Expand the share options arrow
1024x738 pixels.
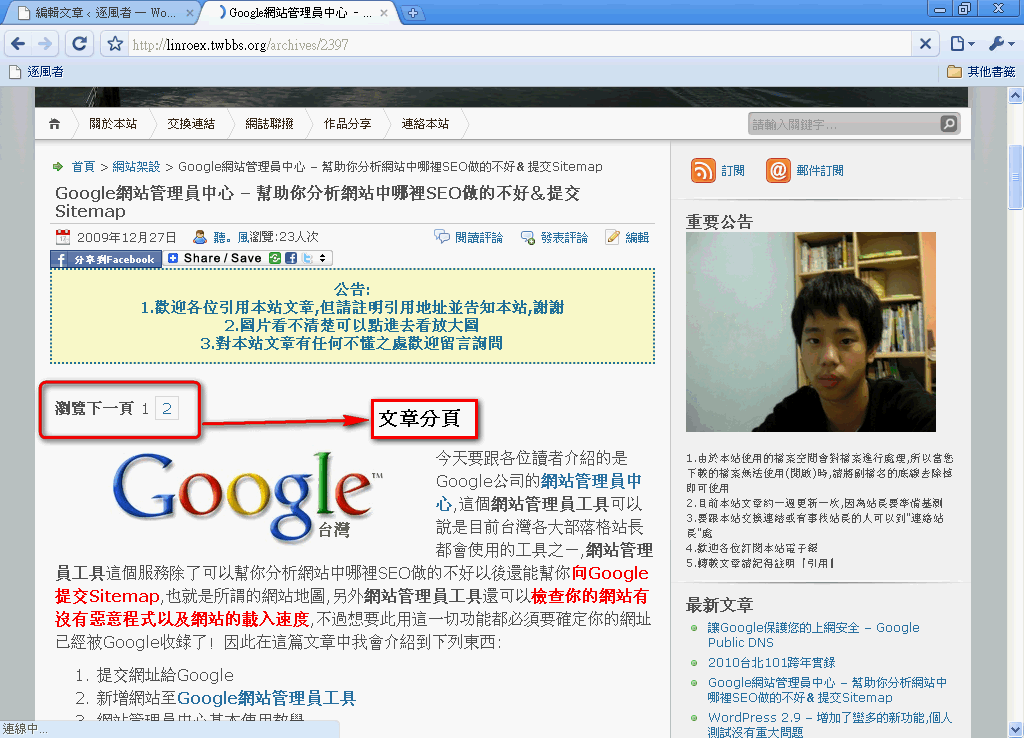click(323, 258)
